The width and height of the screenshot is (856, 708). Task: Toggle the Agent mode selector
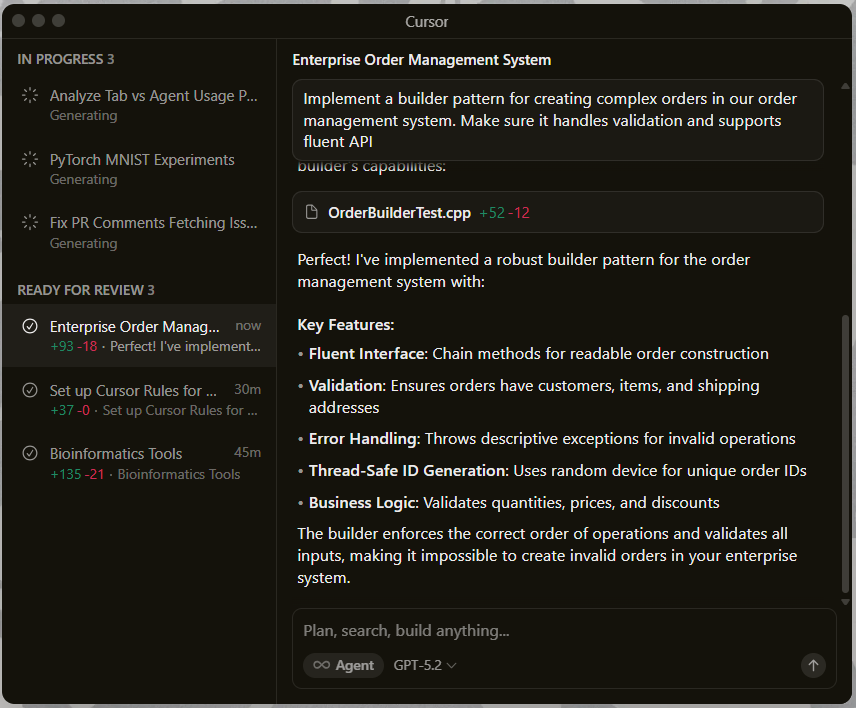(343, 665)
